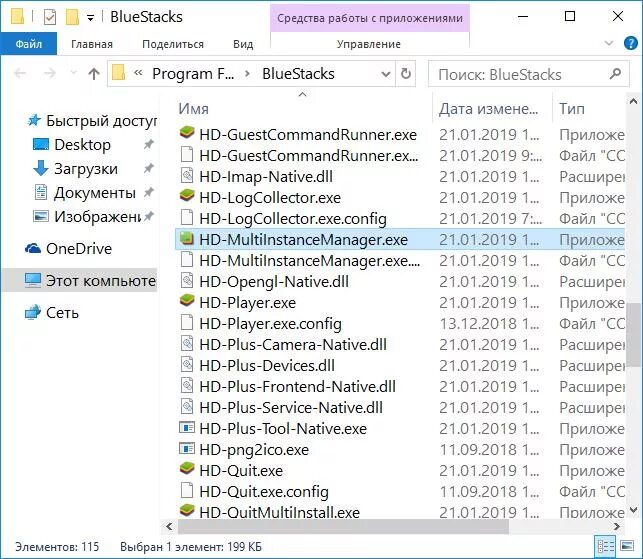Click the Properties quick access icon with checkmark

[50, 17]
